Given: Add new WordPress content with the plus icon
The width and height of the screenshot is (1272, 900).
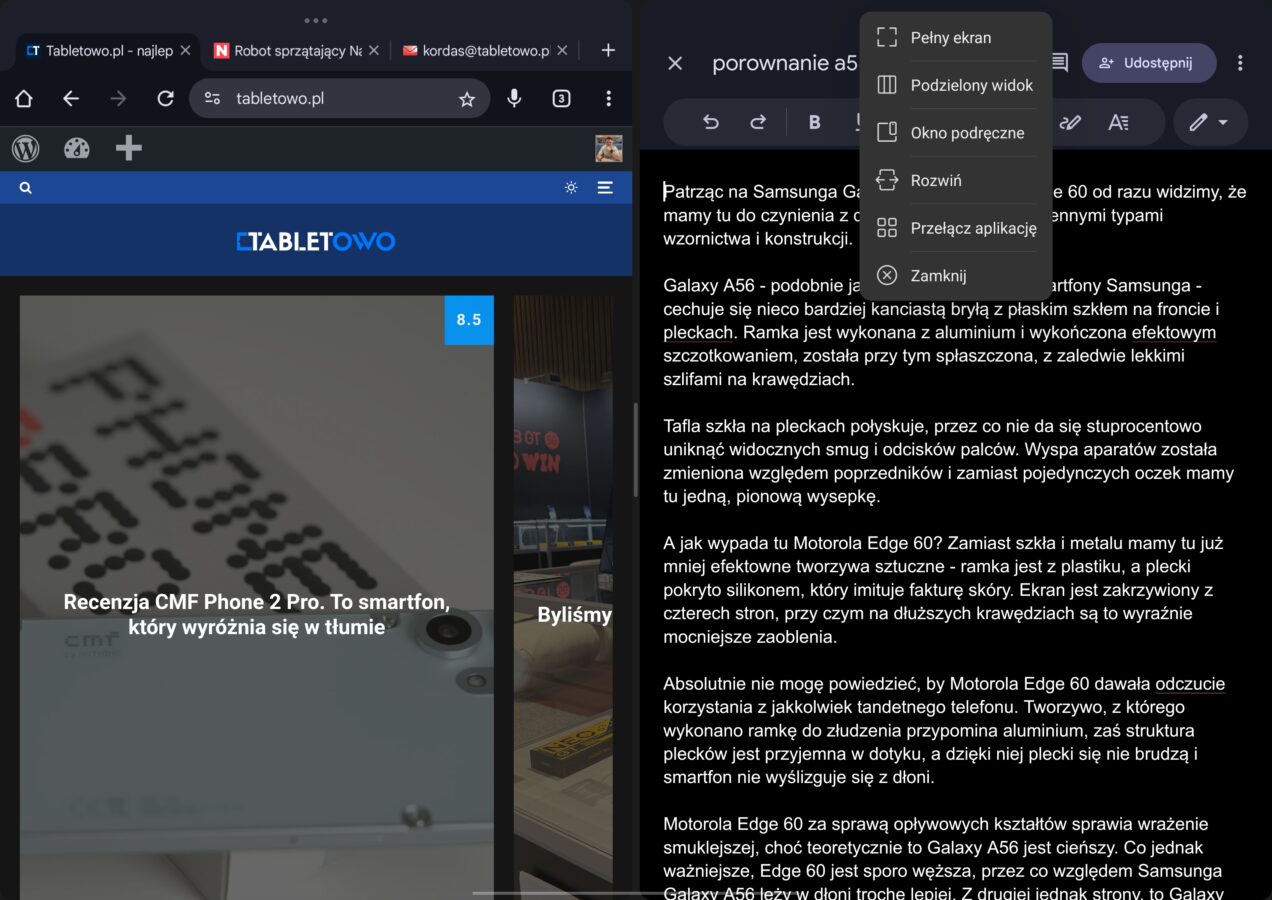Looking at the screenshot, I should 129,148.
